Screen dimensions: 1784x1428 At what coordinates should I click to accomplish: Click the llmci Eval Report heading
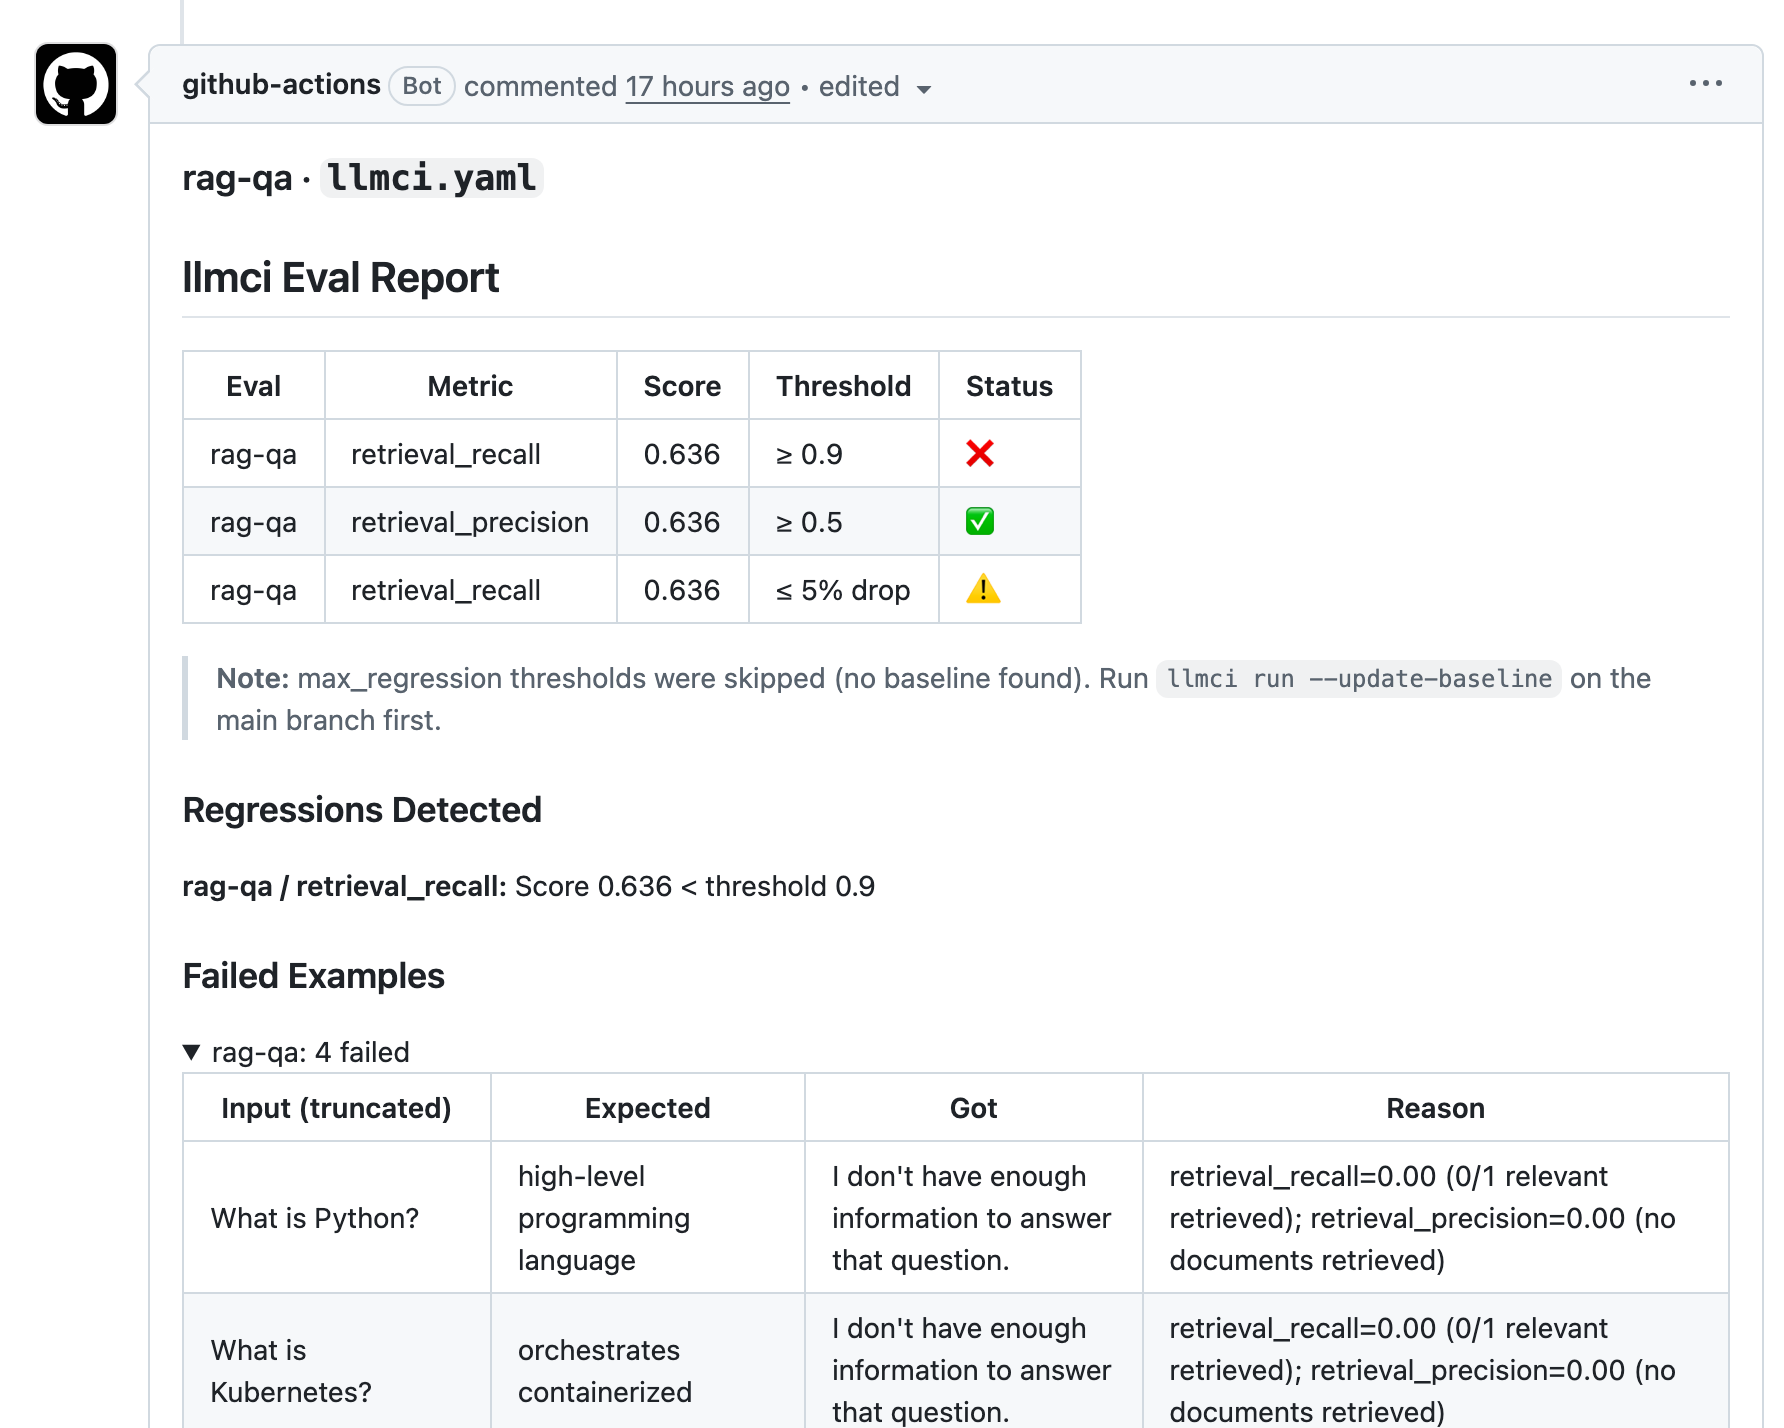[340, 278]
